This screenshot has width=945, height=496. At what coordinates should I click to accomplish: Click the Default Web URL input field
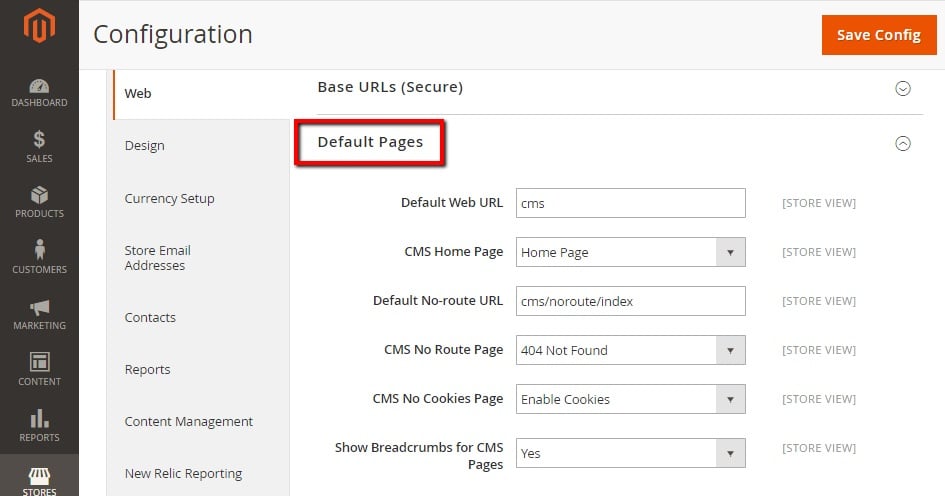[x=631, y=203]
